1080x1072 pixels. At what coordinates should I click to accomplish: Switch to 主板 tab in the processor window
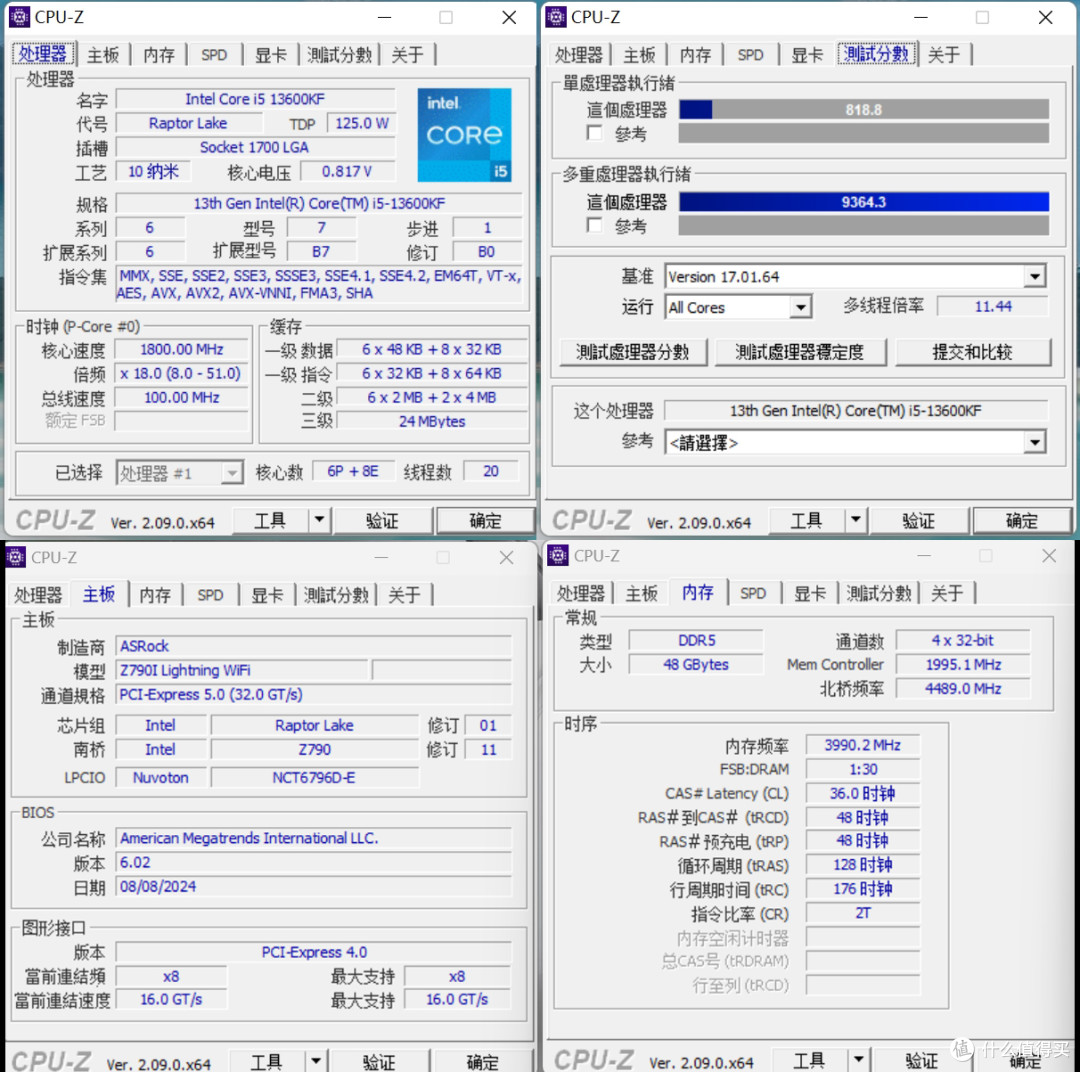[x=103, y=55]
